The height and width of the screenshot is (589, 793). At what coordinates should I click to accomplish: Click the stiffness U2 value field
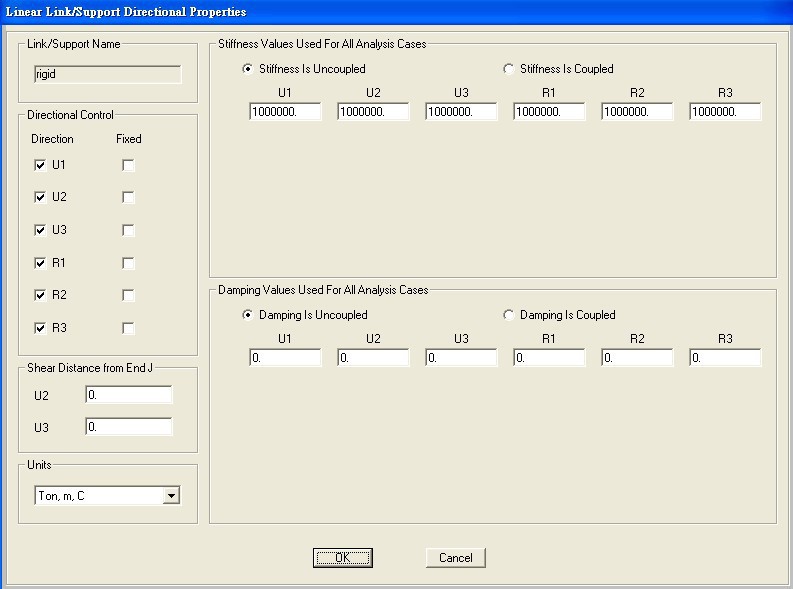click(x=373, y=112)
